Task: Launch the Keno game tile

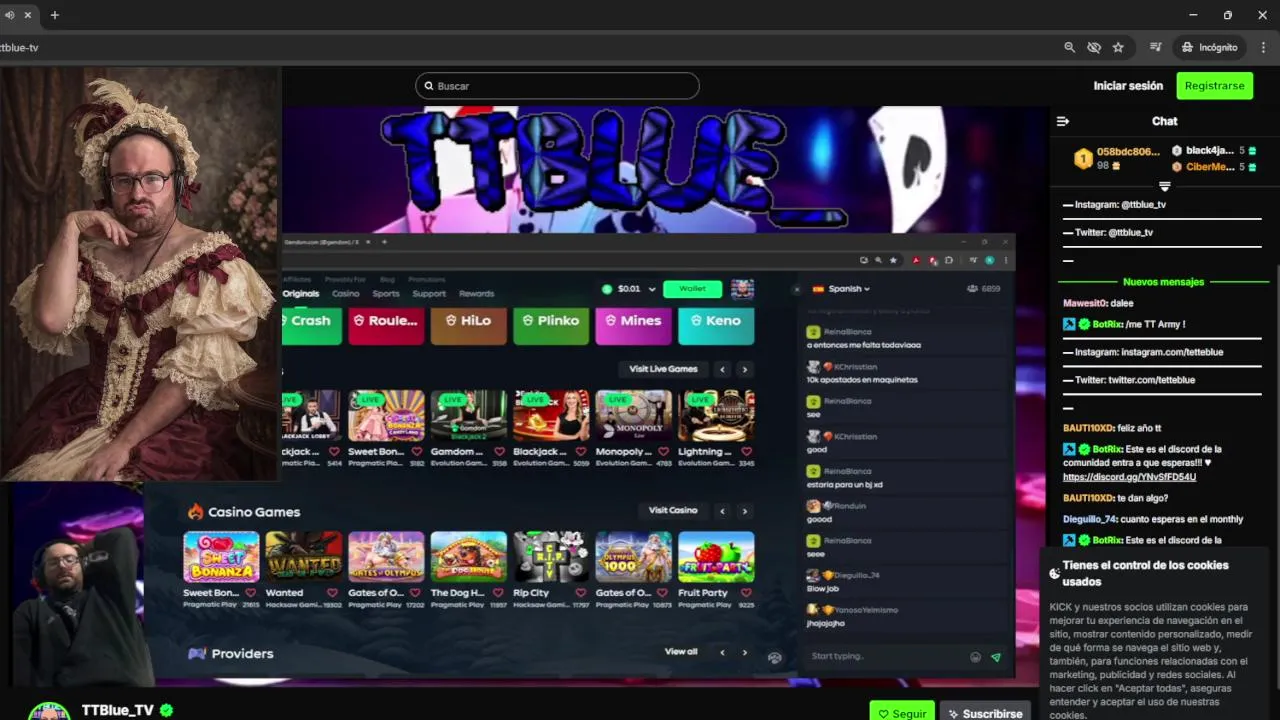Action: point(716,326)
